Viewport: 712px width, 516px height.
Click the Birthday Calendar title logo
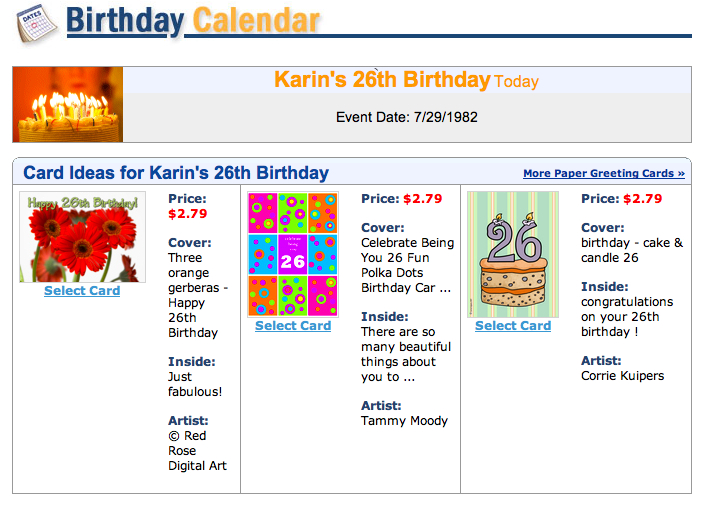click(x=193, y=21)
